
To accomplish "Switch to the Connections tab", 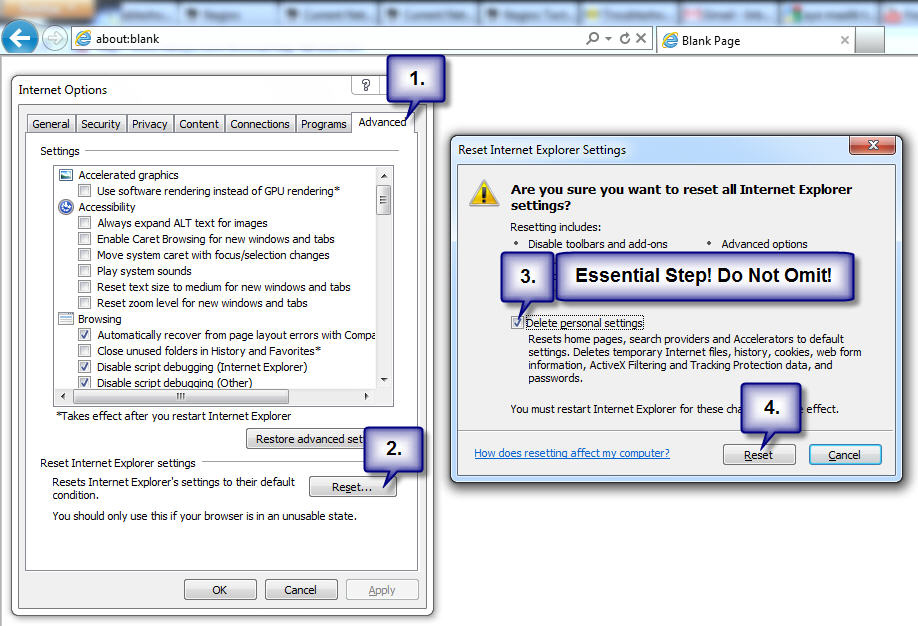I will pos(259,124).
